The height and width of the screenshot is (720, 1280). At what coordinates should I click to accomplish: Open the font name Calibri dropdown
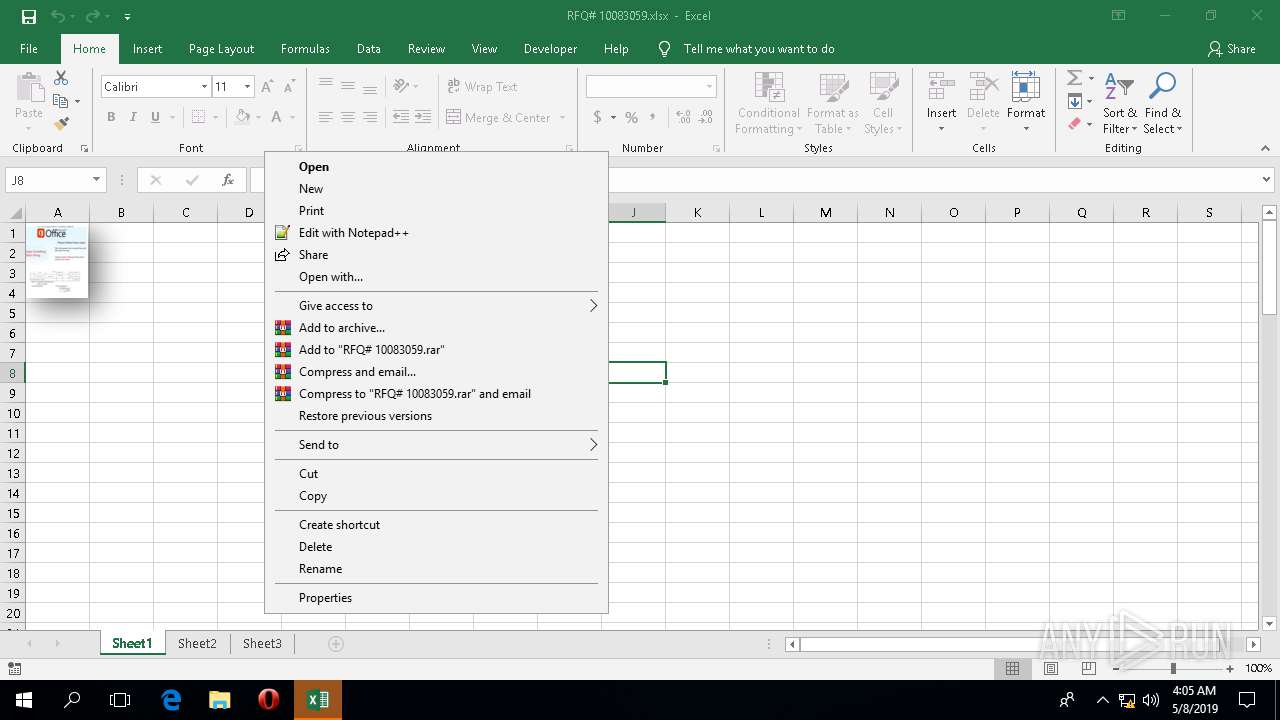(204, 87)
